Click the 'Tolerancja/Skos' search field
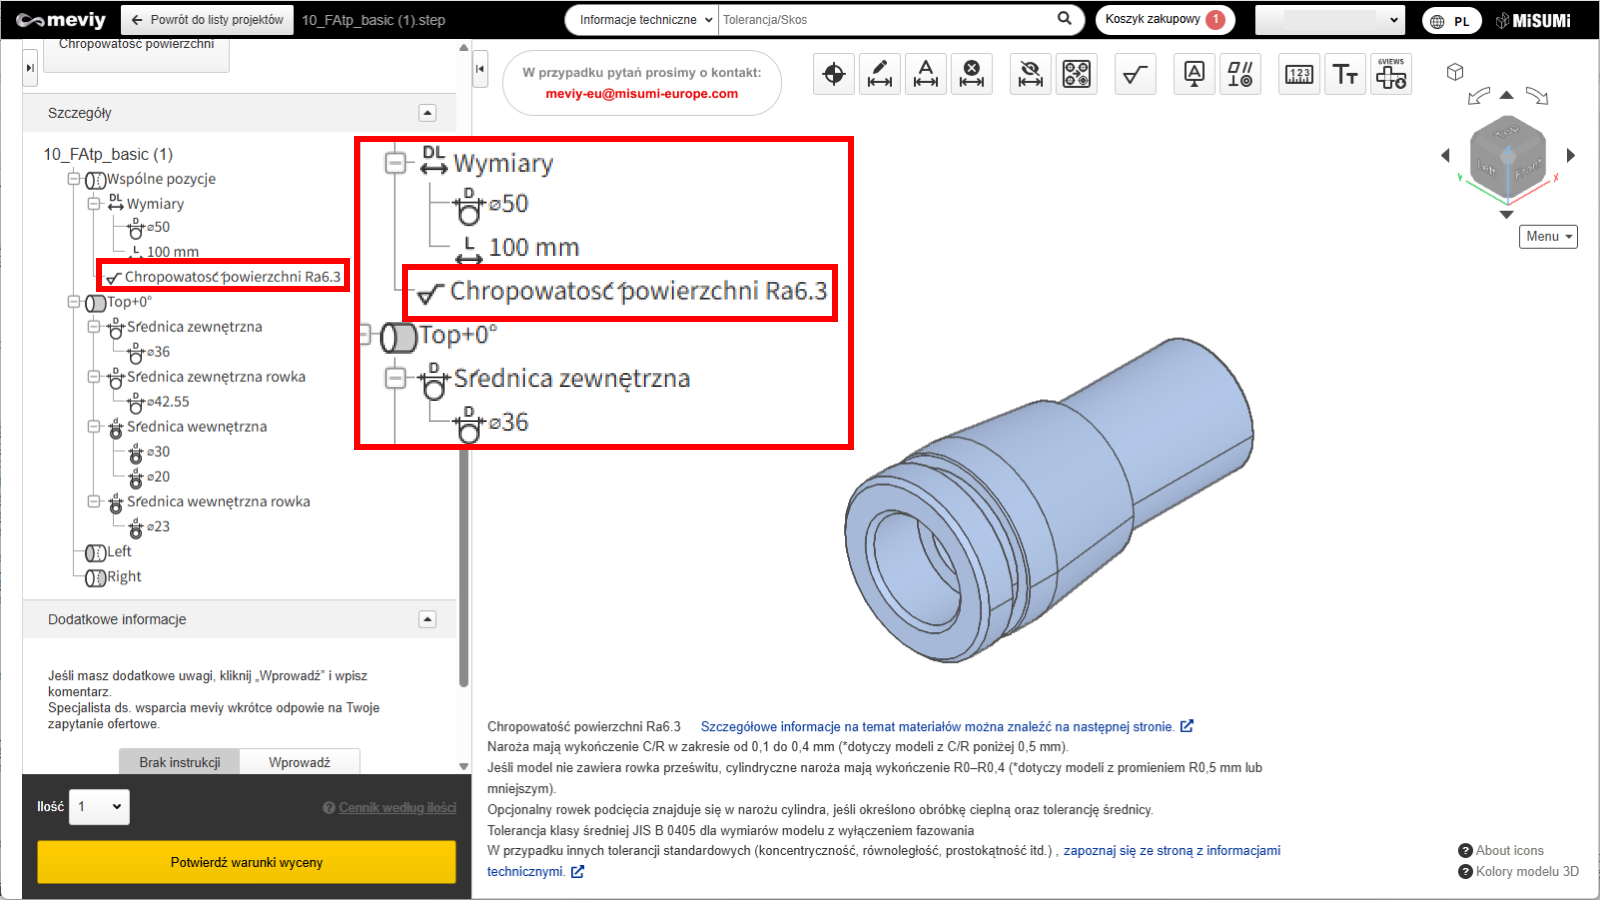This screenshot has width=1600, height=900. [x=885, y=20]
